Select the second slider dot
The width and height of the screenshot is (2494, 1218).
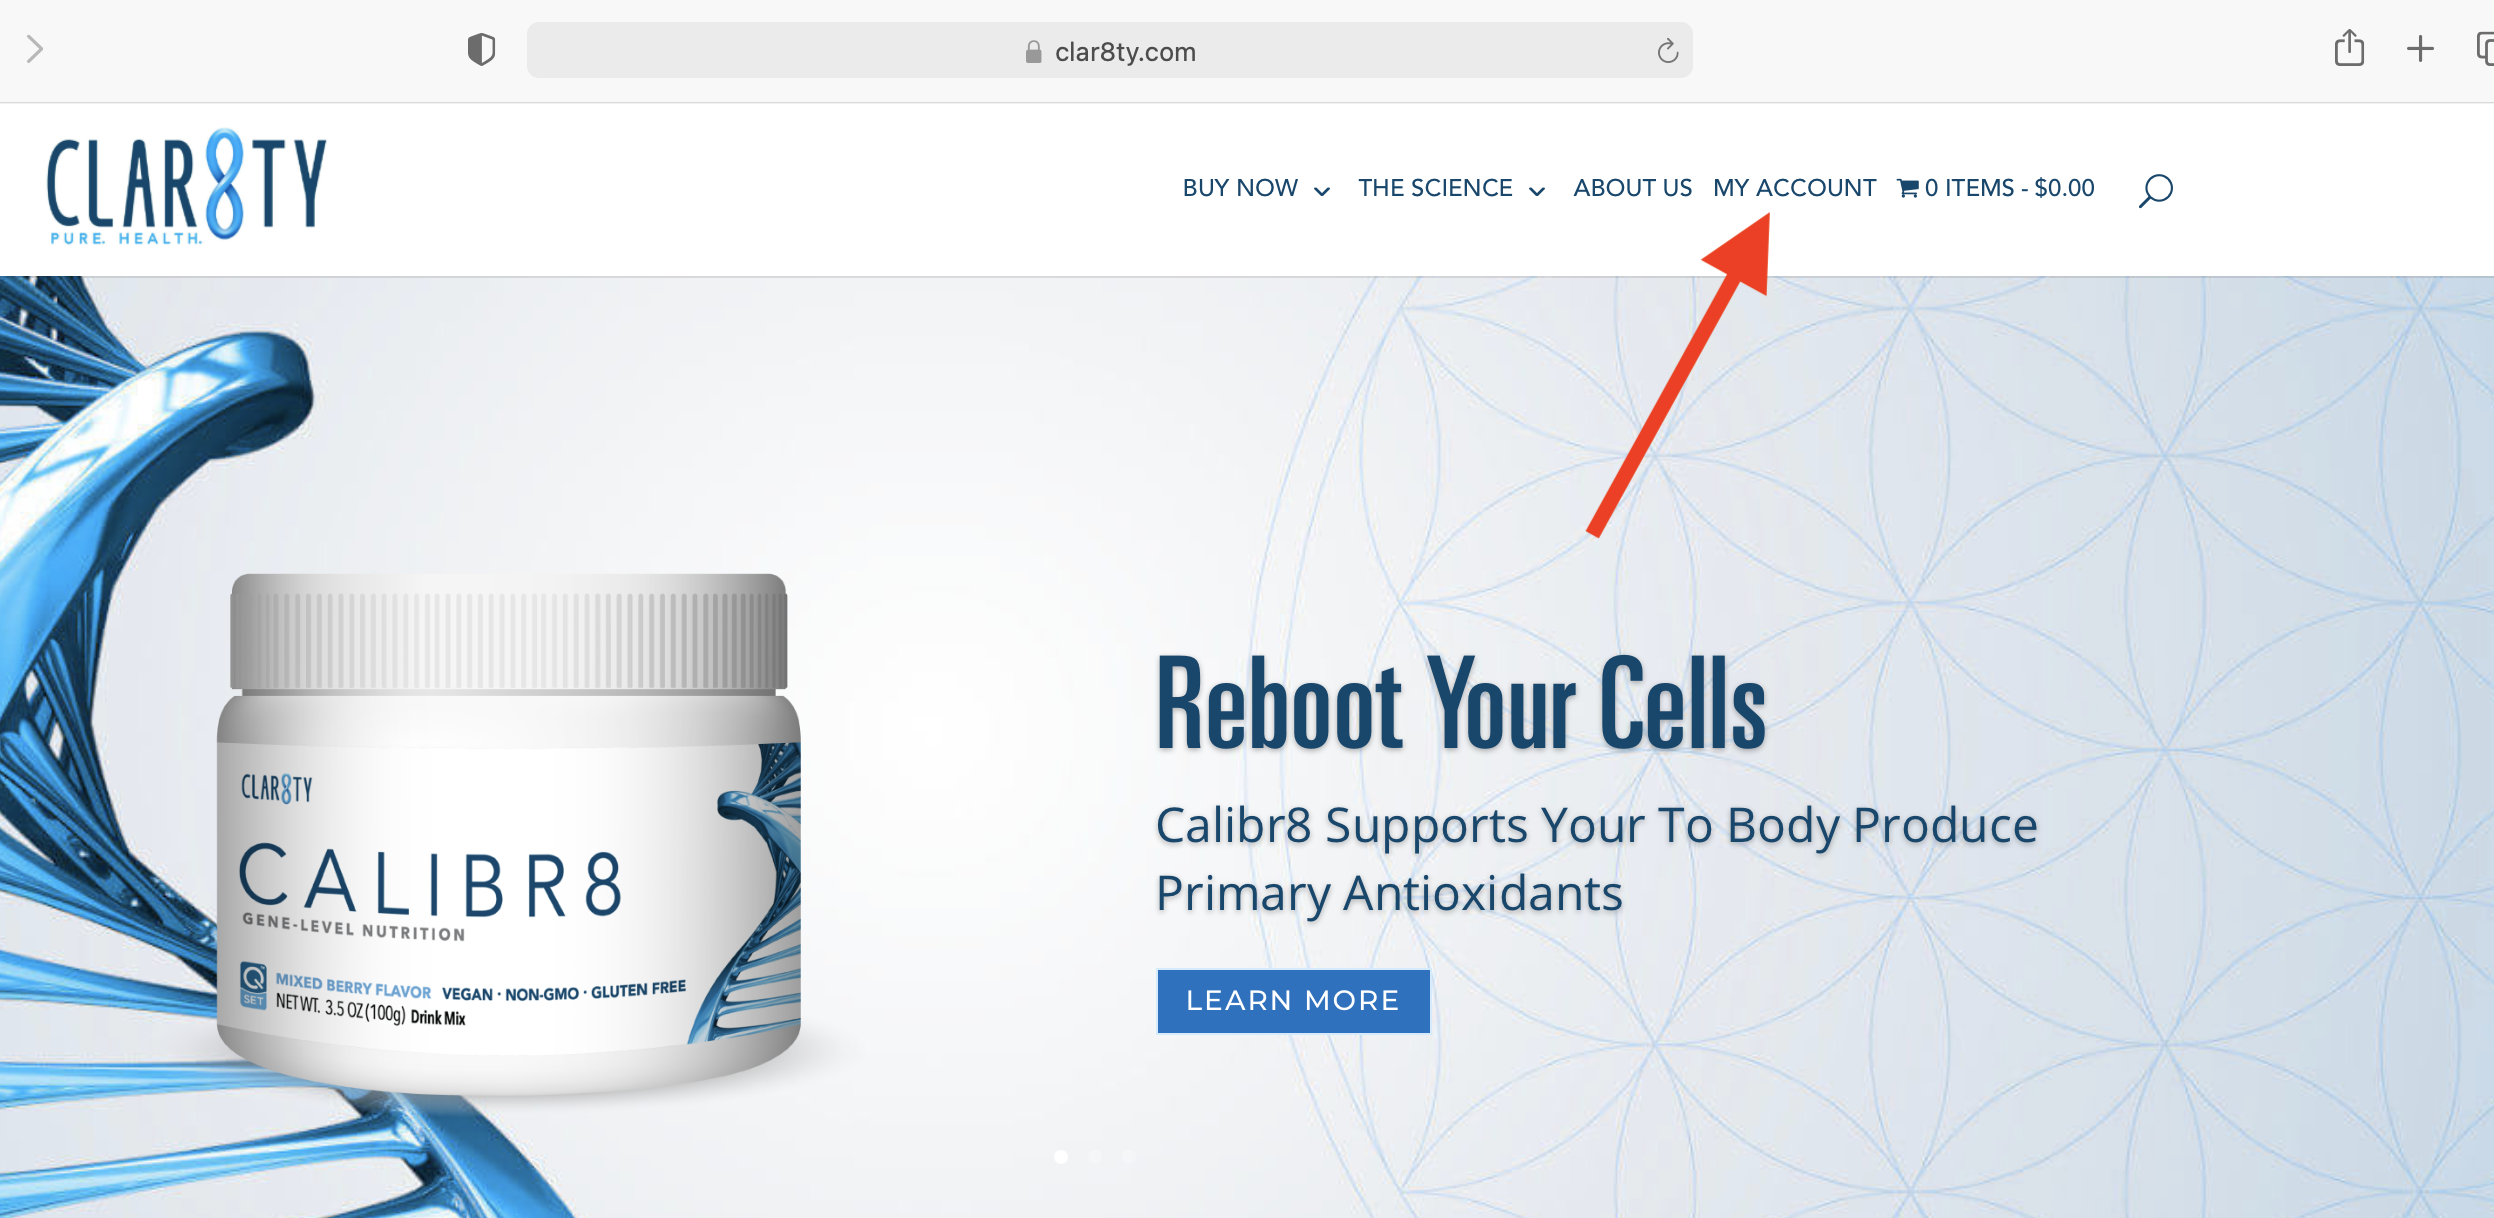tap(1095, 1157)
